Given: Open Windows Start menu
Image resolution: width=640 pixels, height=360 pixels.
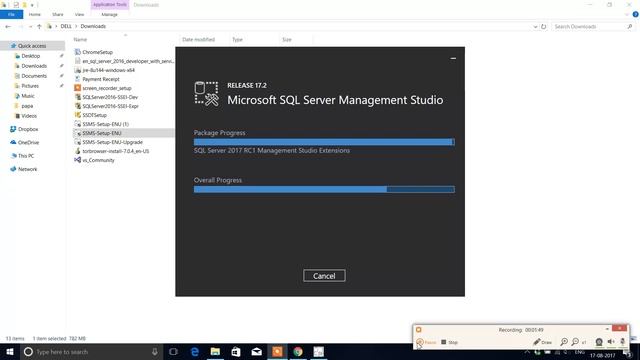Looking at the screenshot, I should [x=9, y=351].
